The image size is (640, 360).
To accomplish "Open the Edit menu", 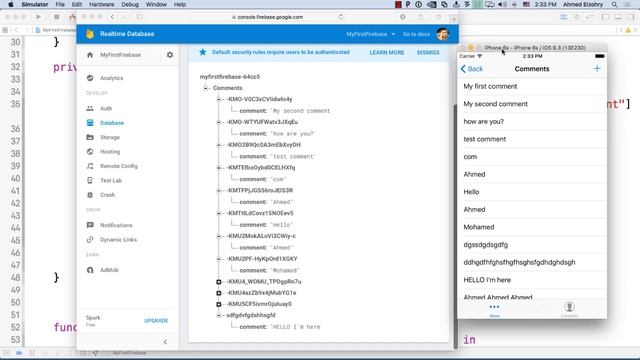I will [77, 4].
